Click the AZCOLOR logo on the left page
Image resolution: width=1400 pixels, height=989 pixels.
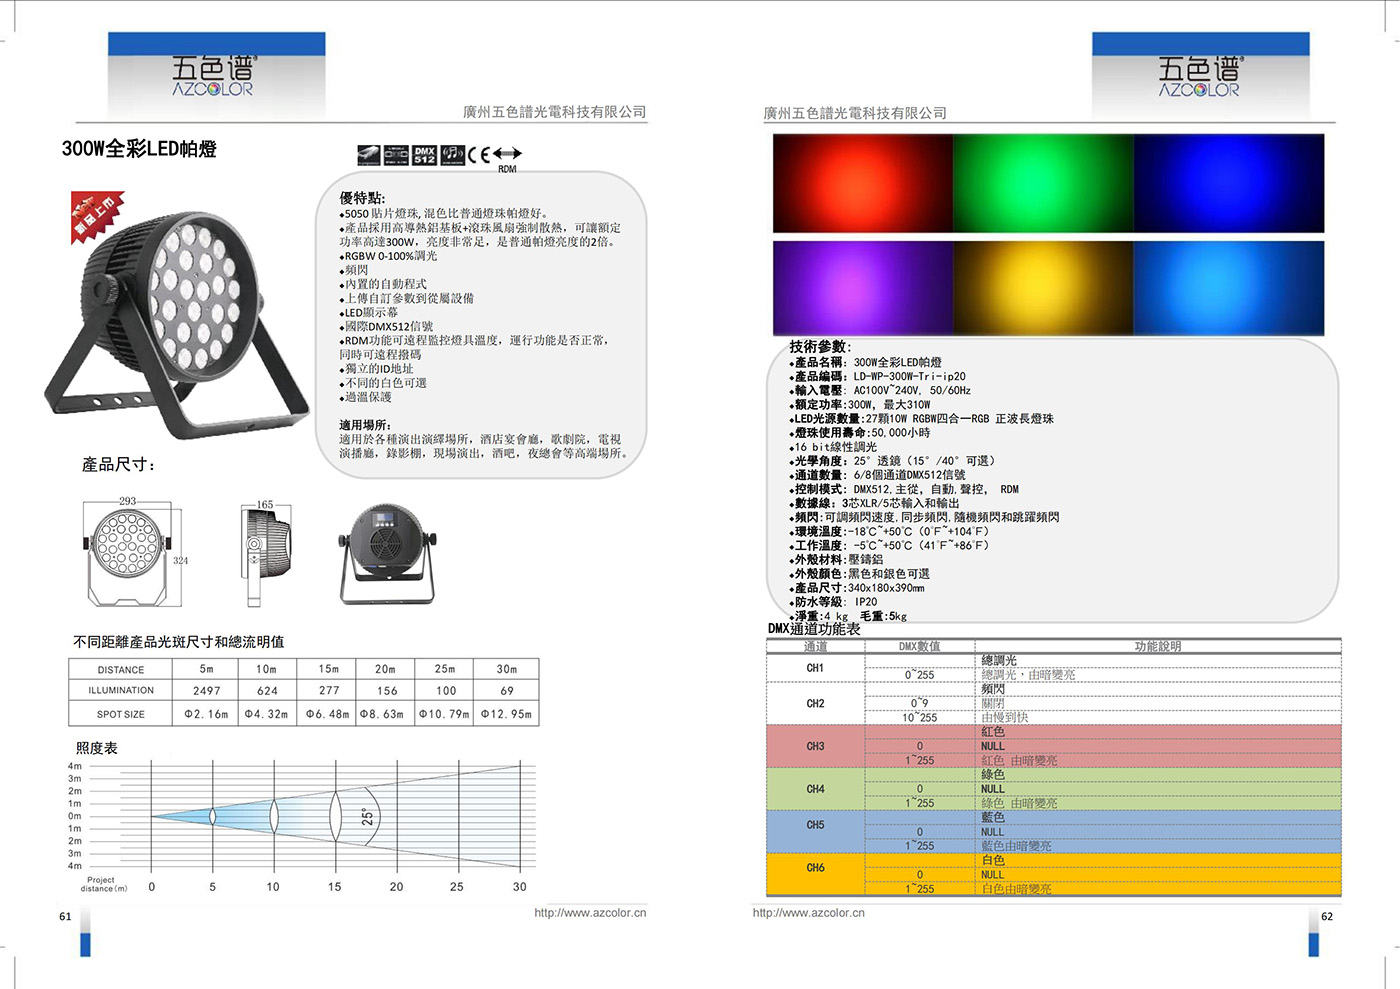tap(213, 77)
